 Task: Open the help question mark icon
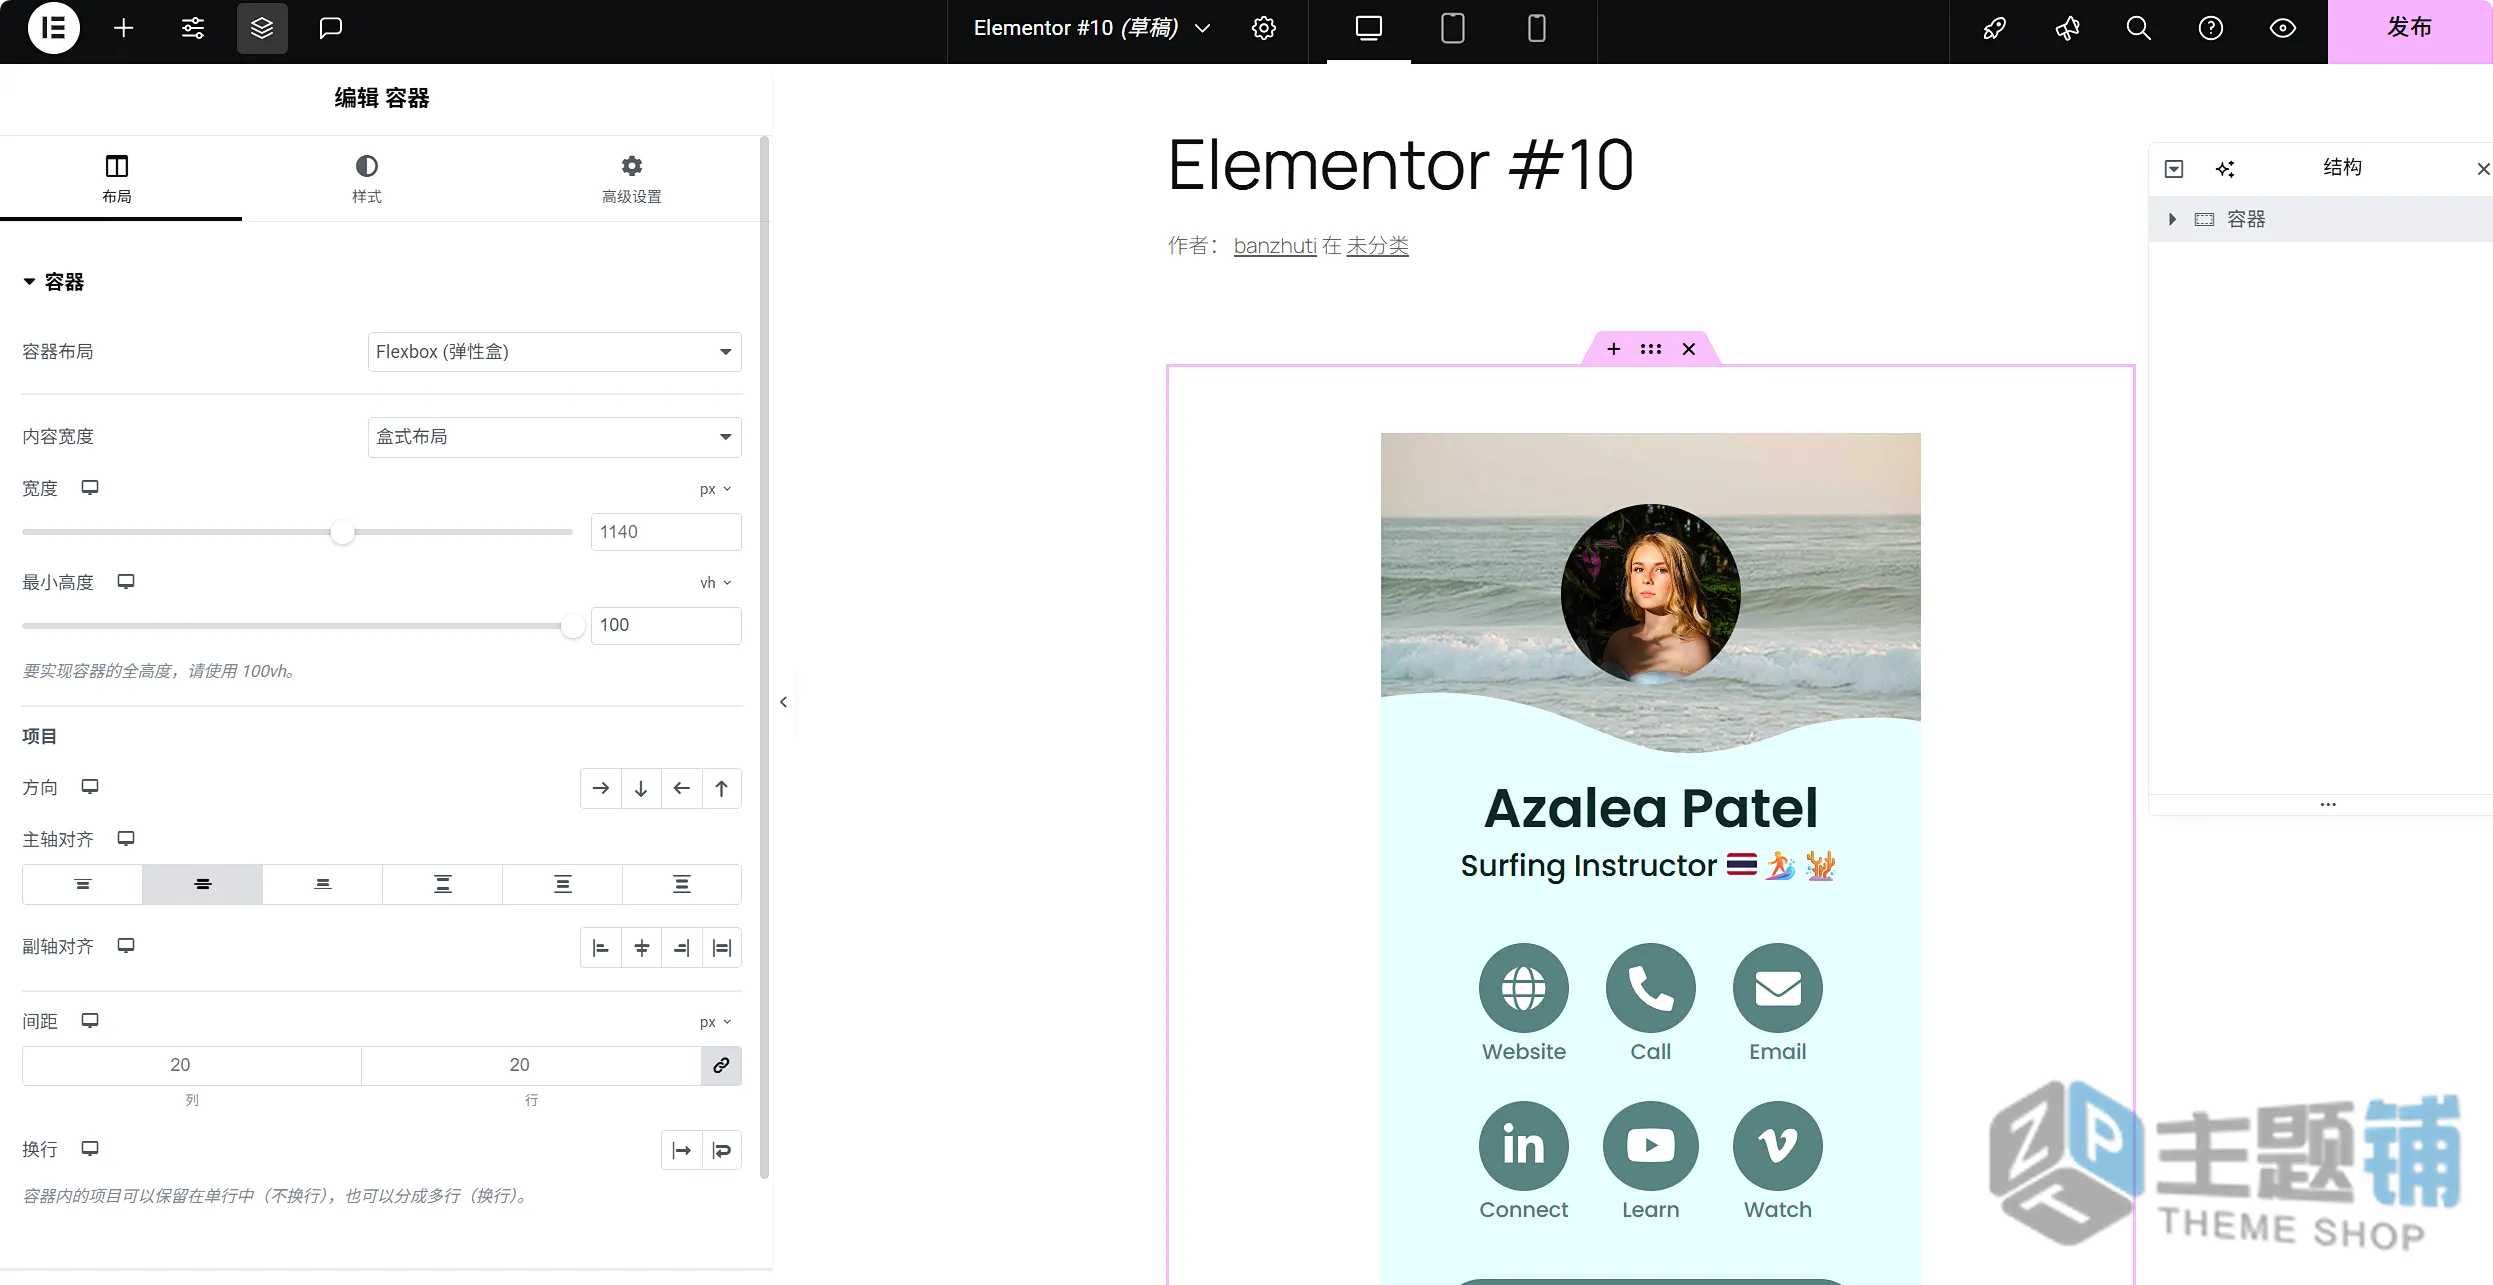tap(2211, 28)
